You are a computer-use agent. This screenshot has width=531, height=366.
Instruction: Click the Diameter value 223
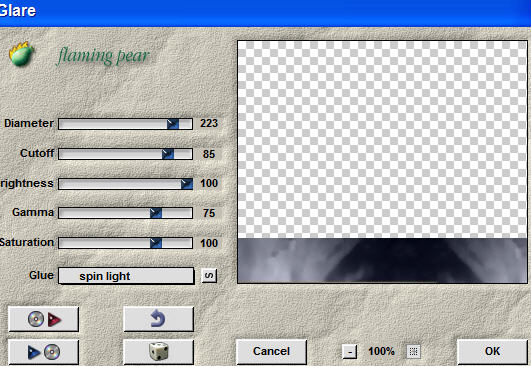click(x=209, y=124)
